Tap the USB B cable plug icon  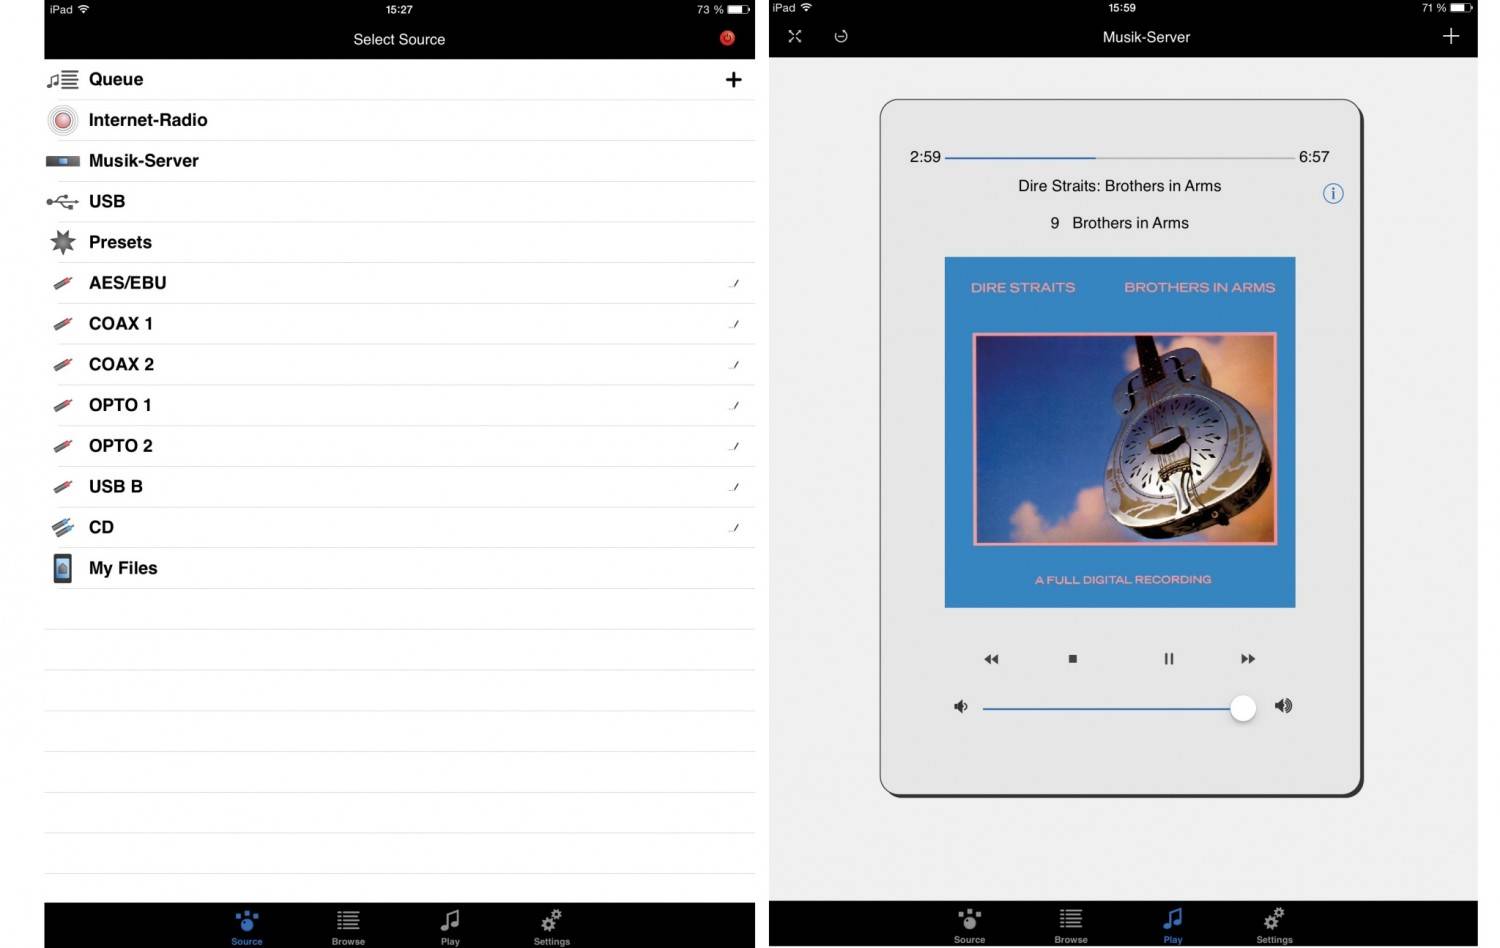point(63,487)
